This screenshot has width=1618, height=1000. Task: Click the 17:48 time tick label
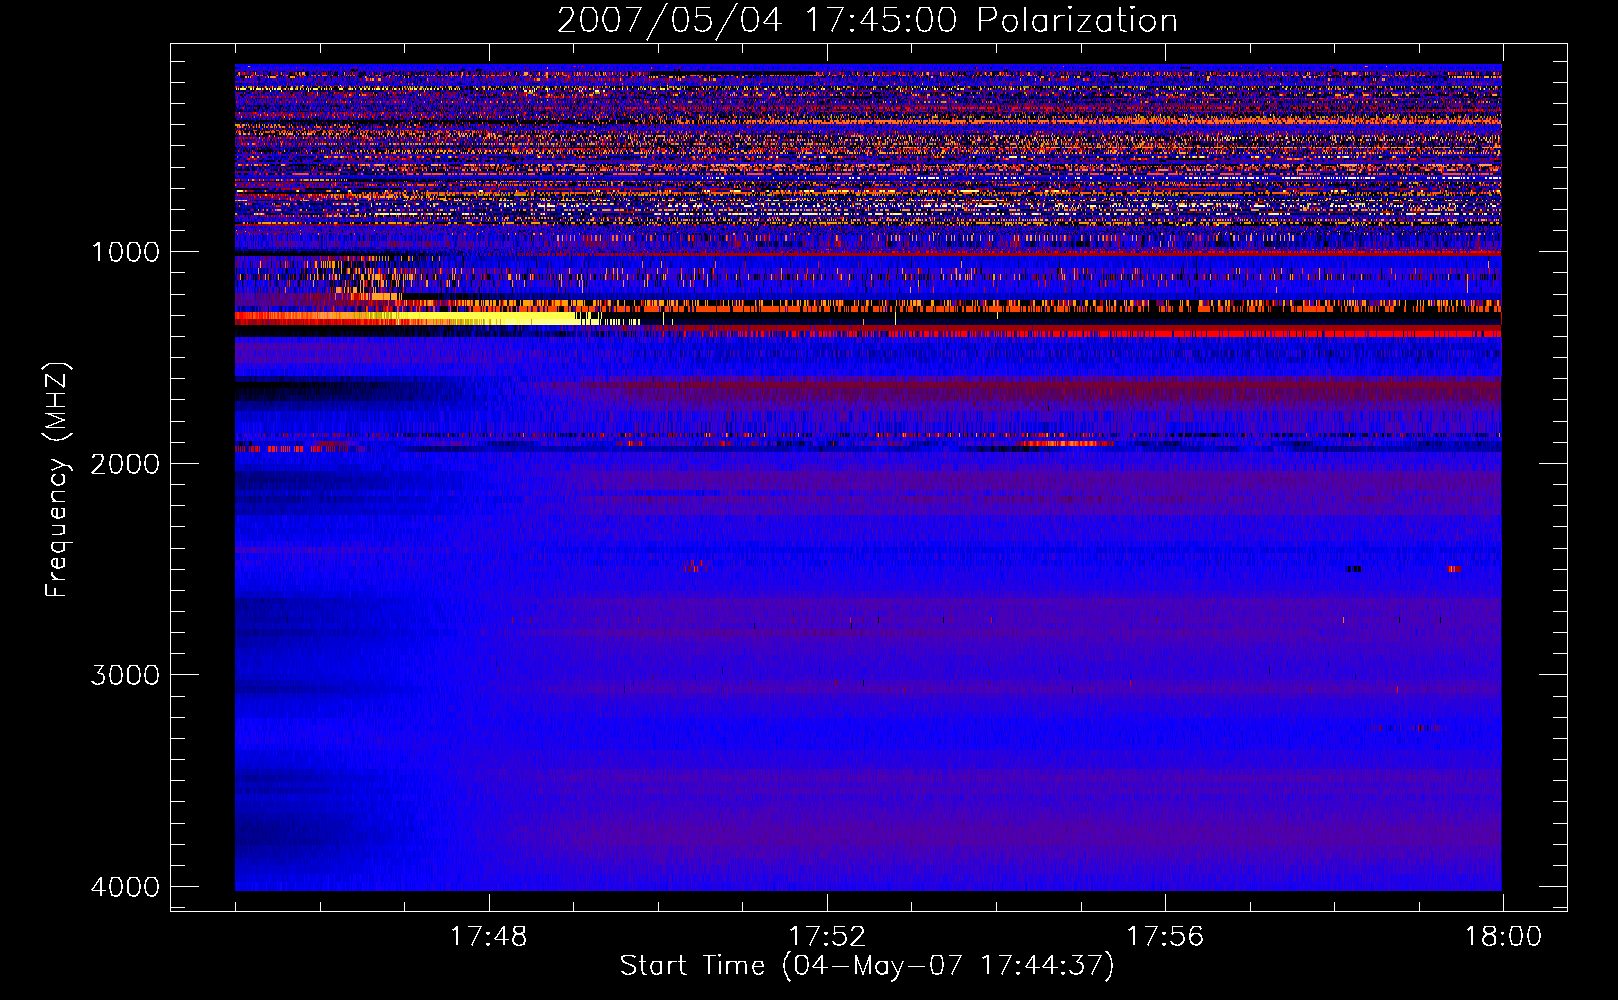point(489,937)
